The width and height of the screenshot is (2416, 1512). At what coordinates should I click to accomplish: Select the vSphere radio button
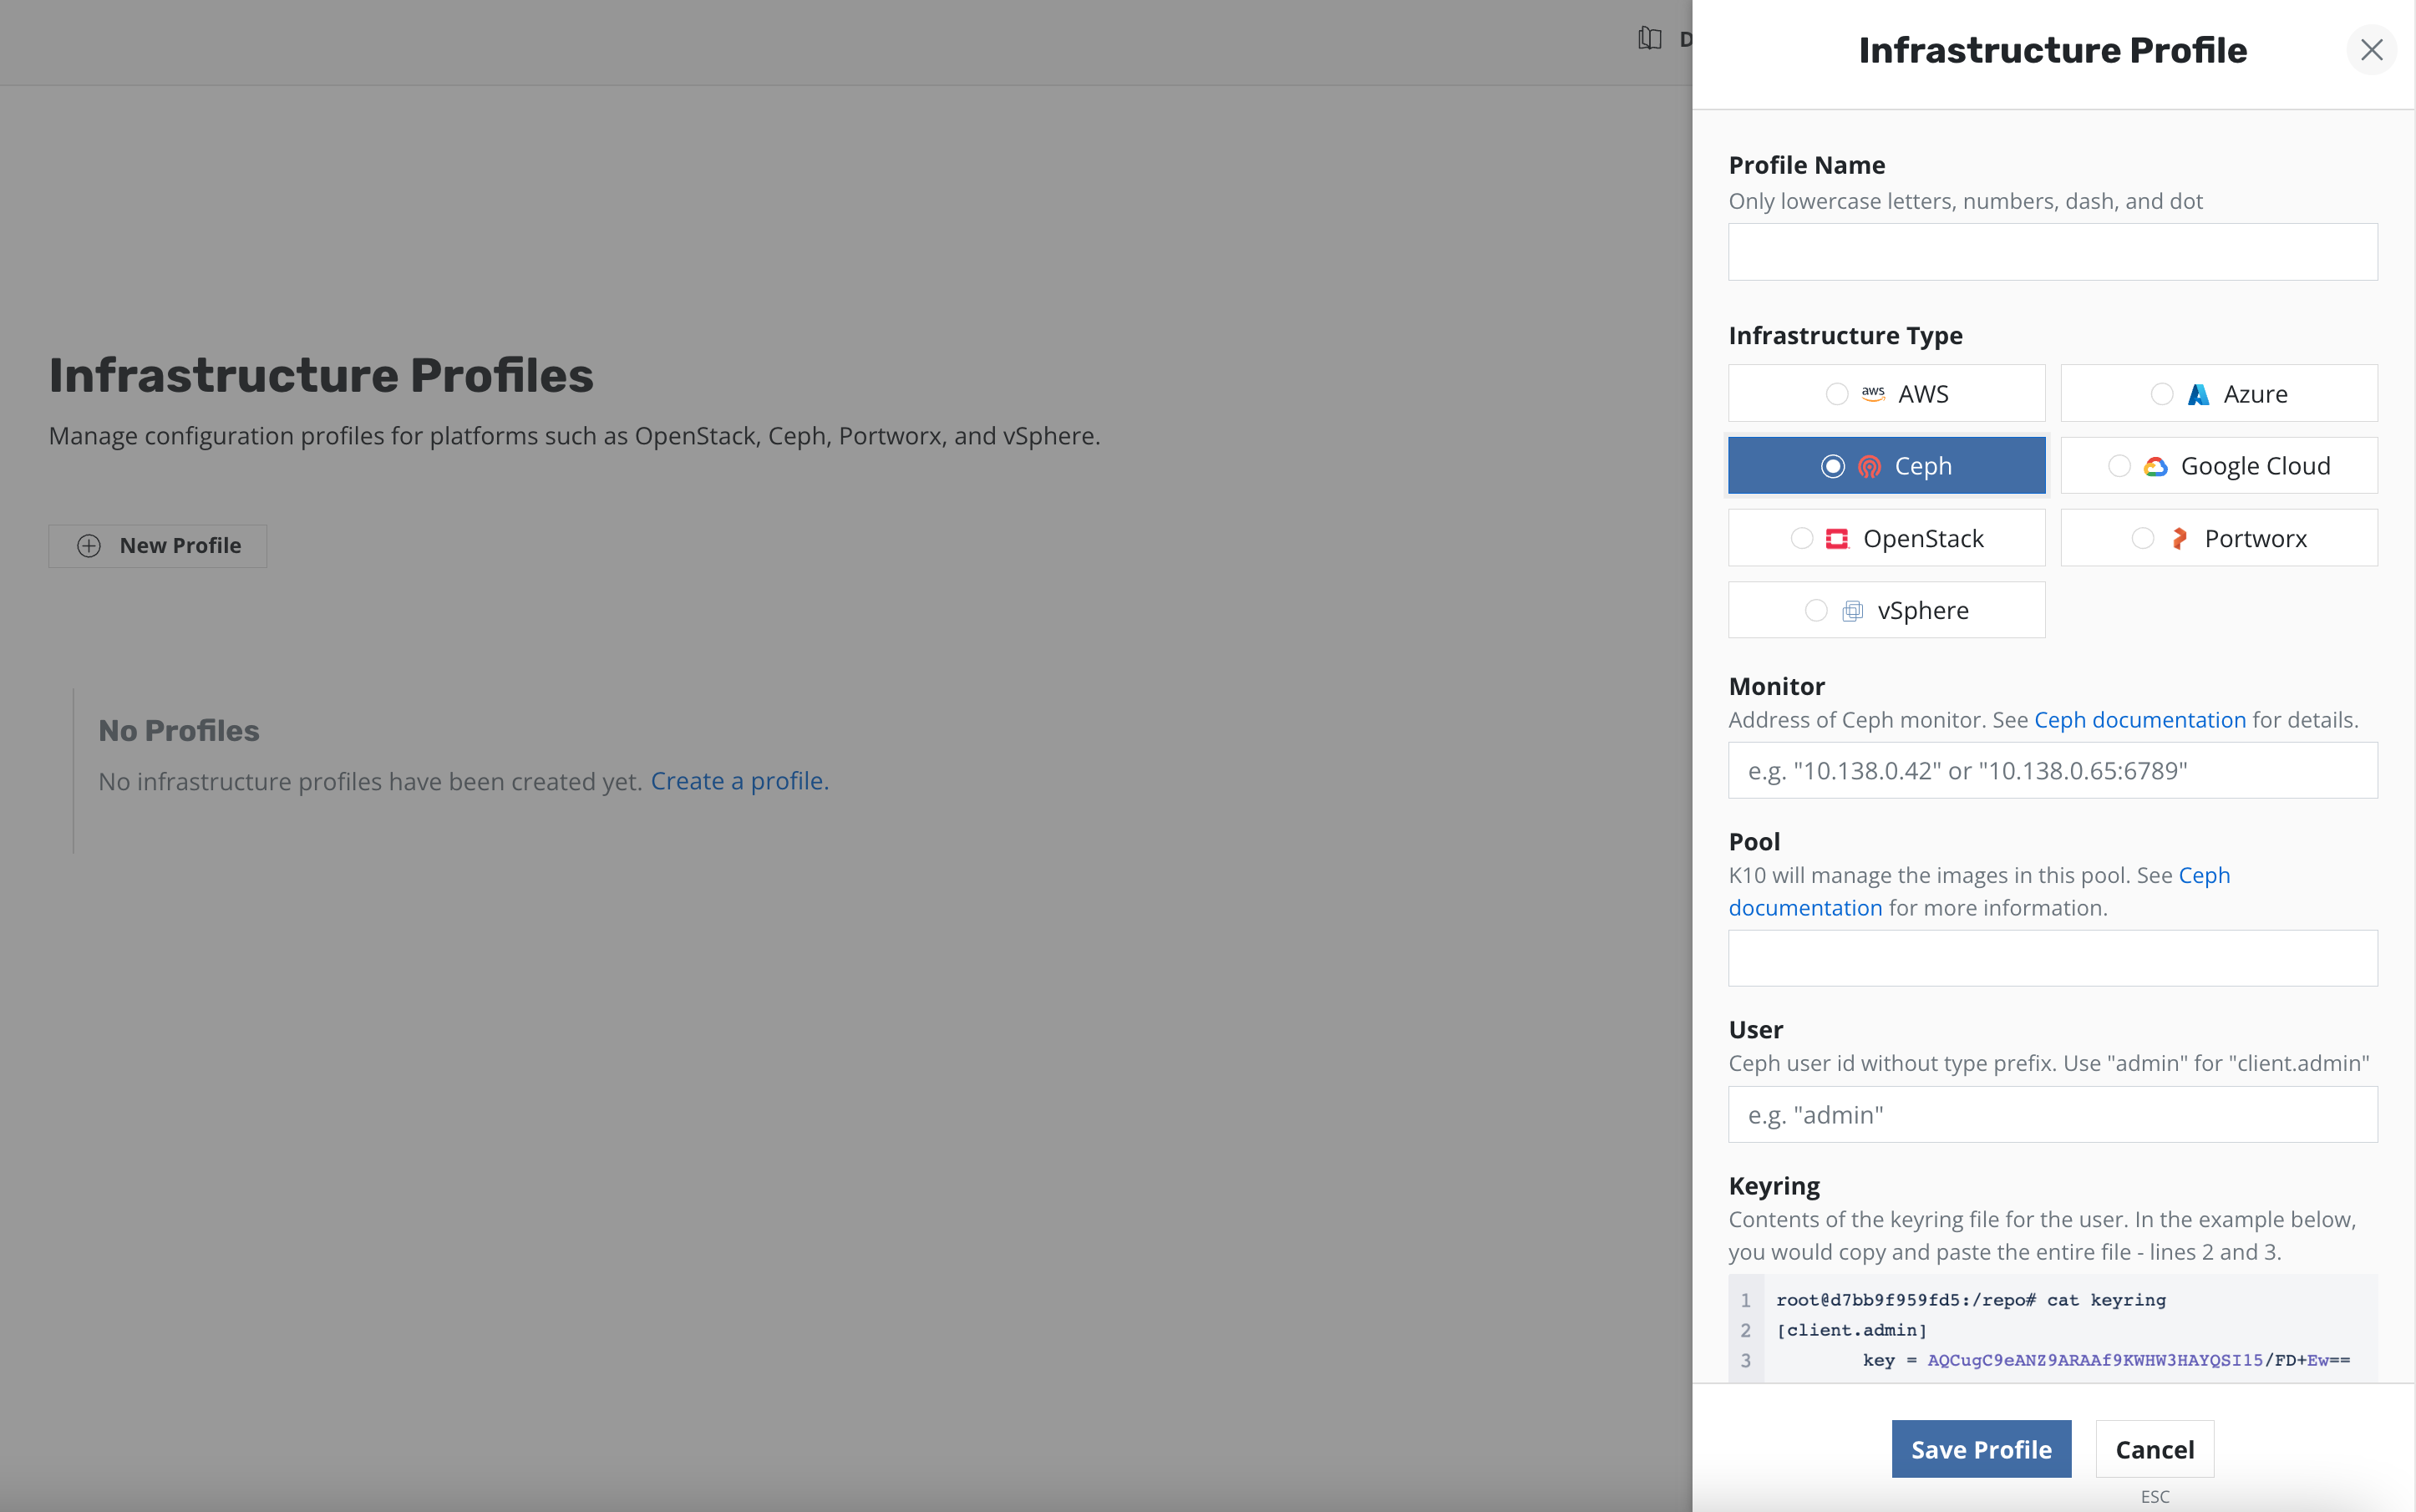click(1816, 611)
